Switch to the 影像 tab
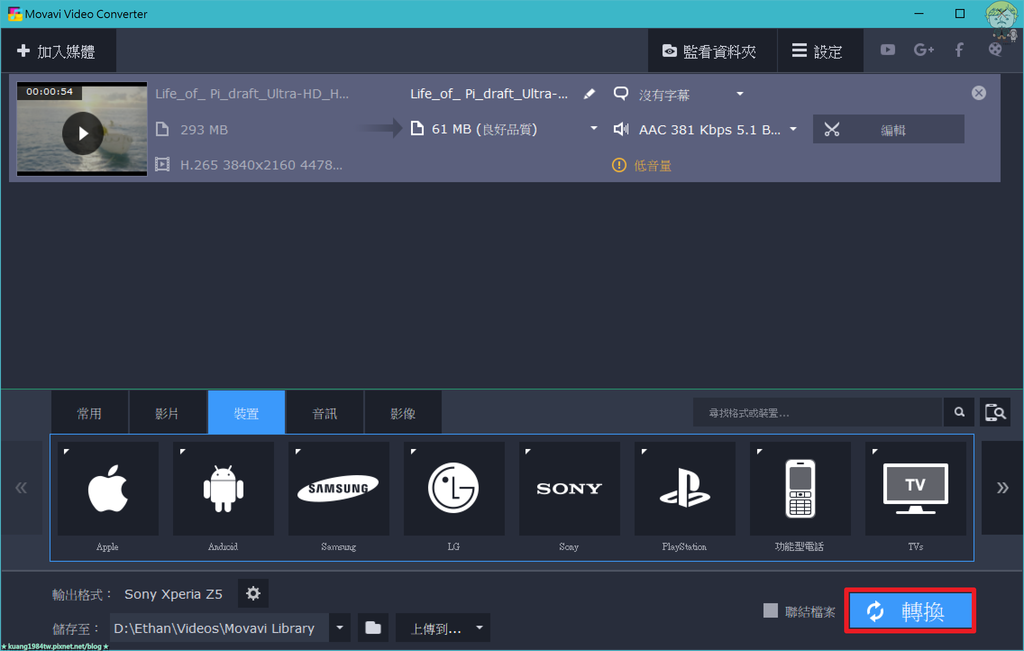 (x=403, y=413)
